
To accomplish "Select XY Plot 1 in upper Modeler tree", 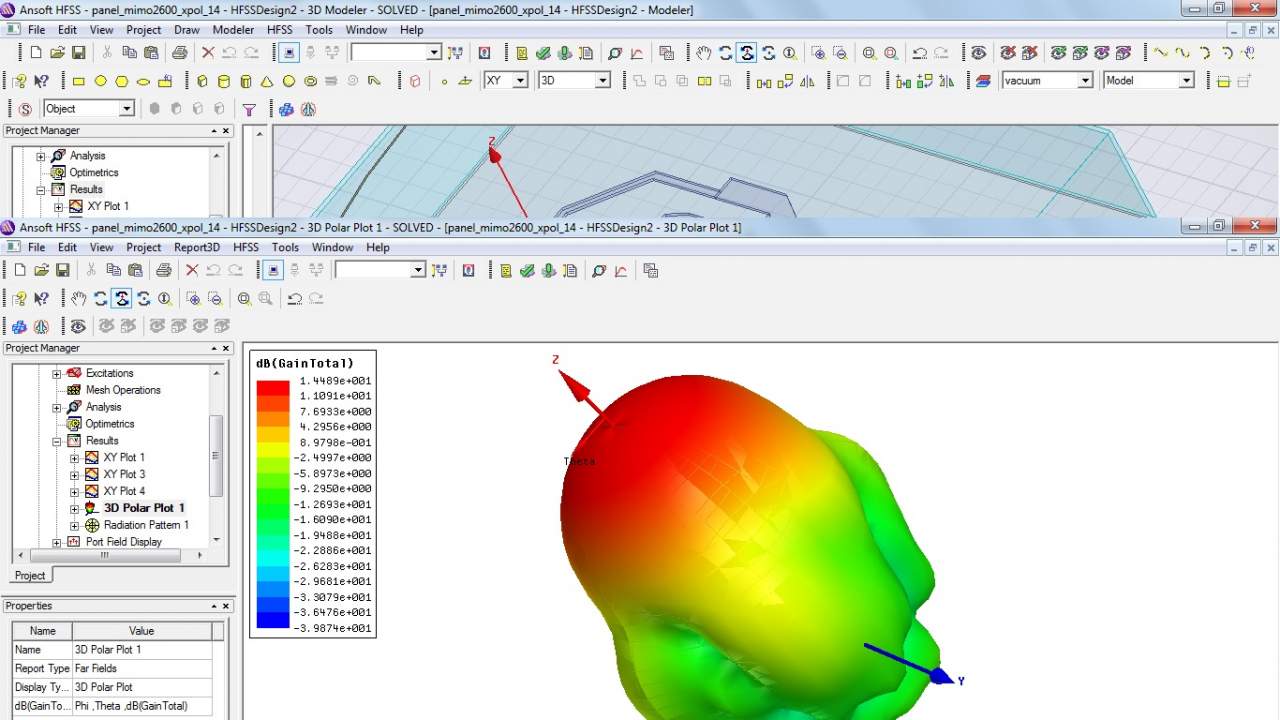I will [108, 206].
